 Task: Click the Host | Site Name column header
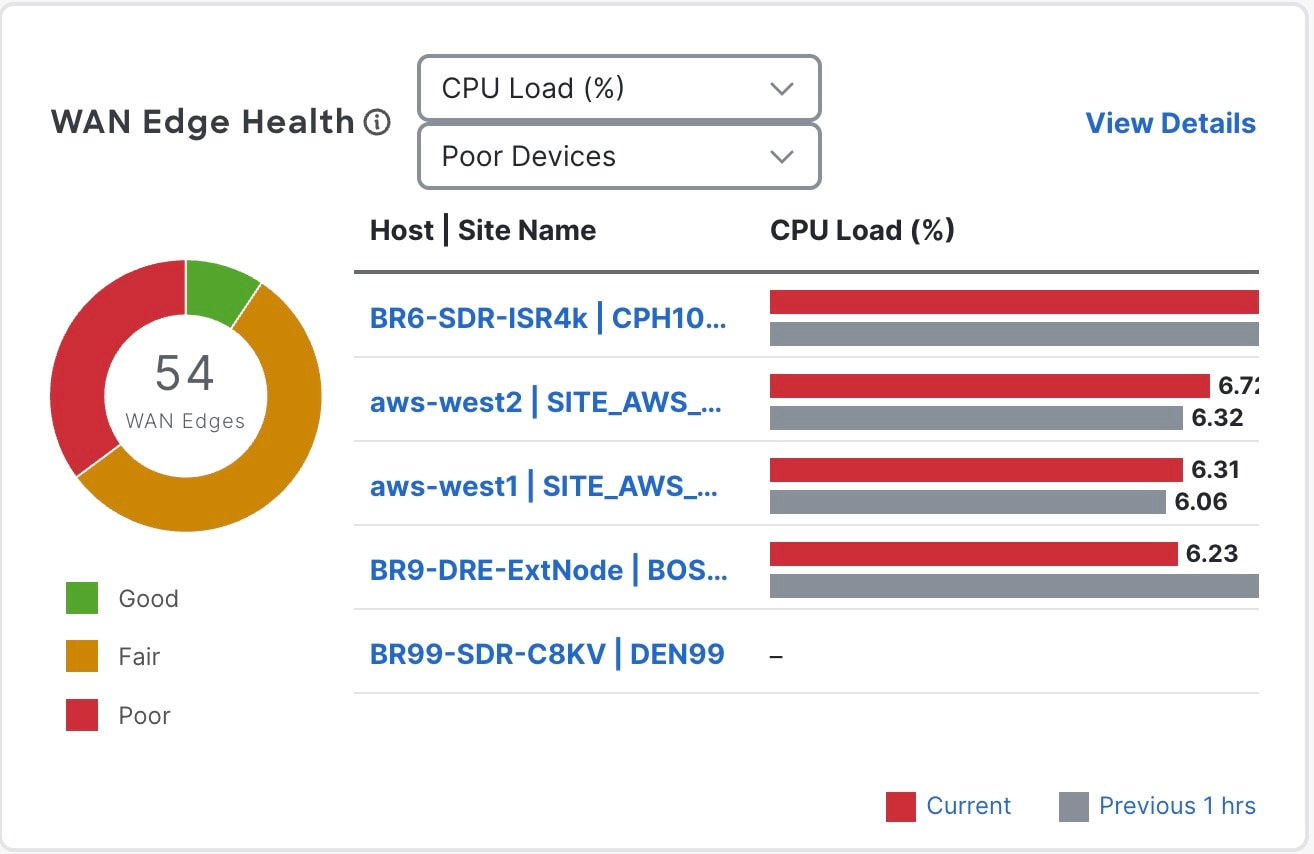tap(483, 231)
